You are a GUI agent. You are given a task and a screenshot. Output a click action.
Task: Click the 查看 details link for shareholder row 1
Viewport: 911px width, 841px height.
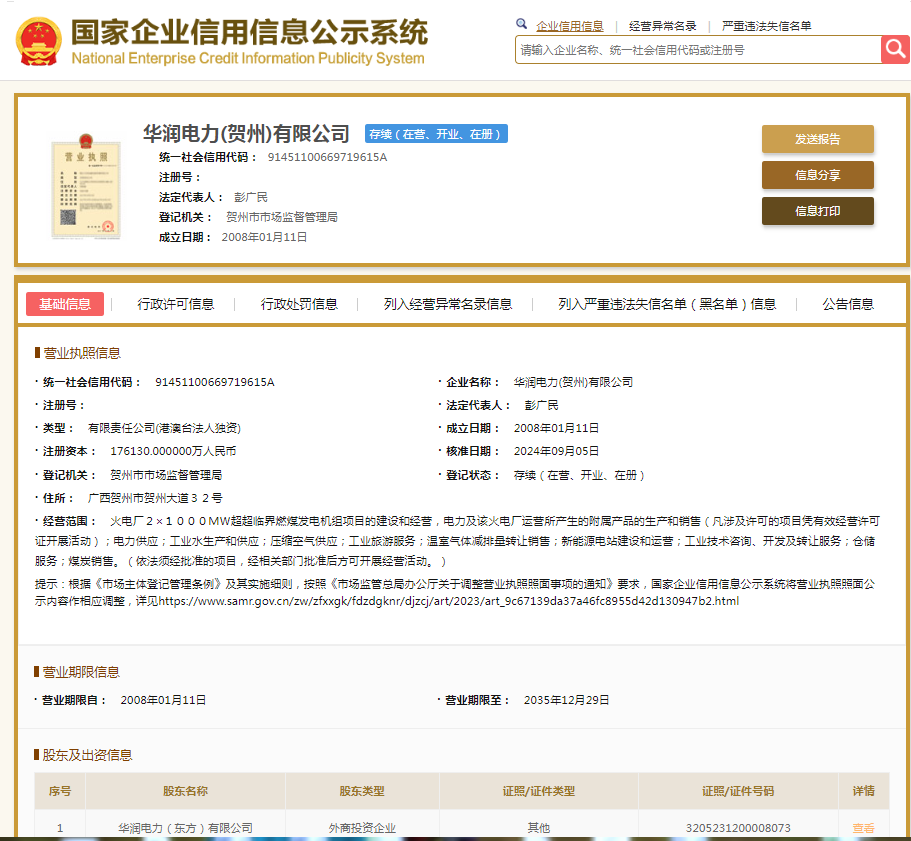[863, 828]
